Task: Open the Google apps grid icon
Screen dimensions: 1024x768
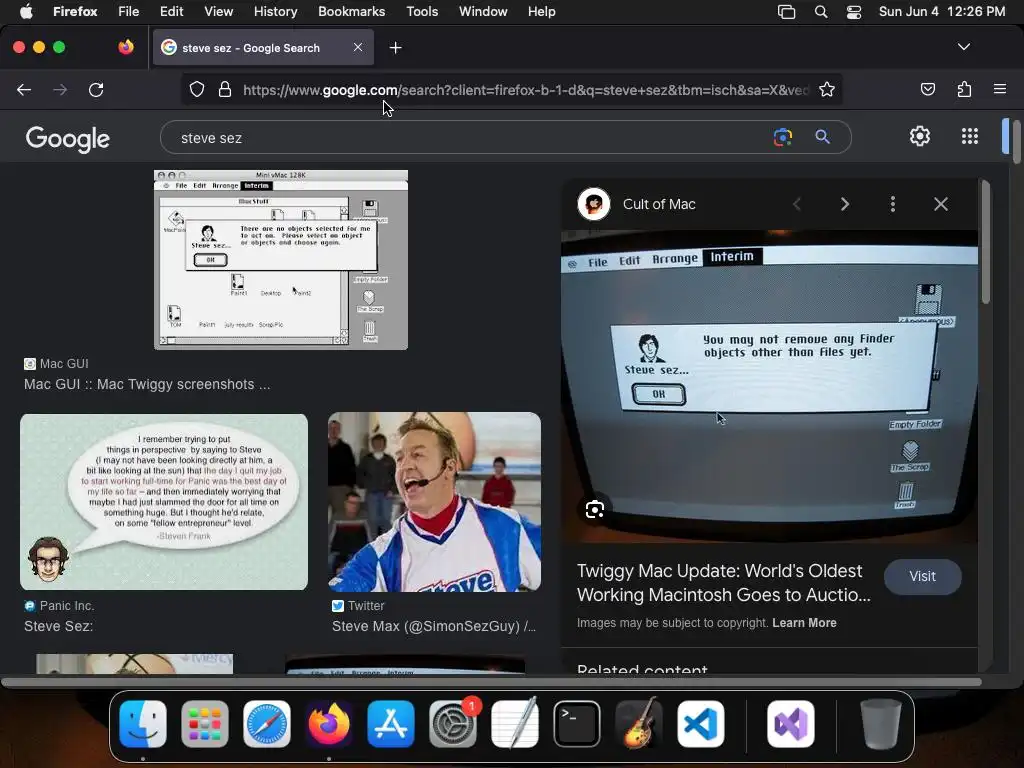Action: coord(970,136)
